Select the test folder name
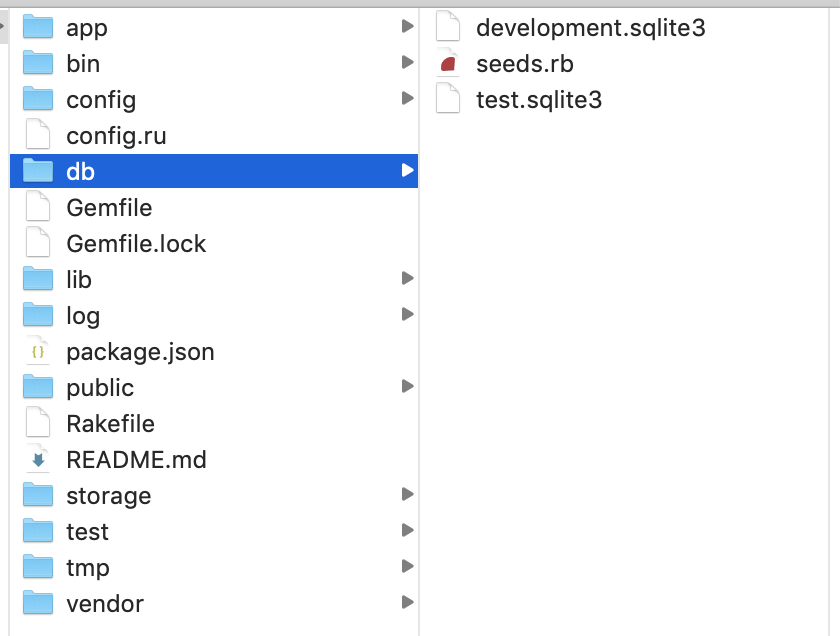Viewport: 840px width, 636px height. click(x=87, y=532)
